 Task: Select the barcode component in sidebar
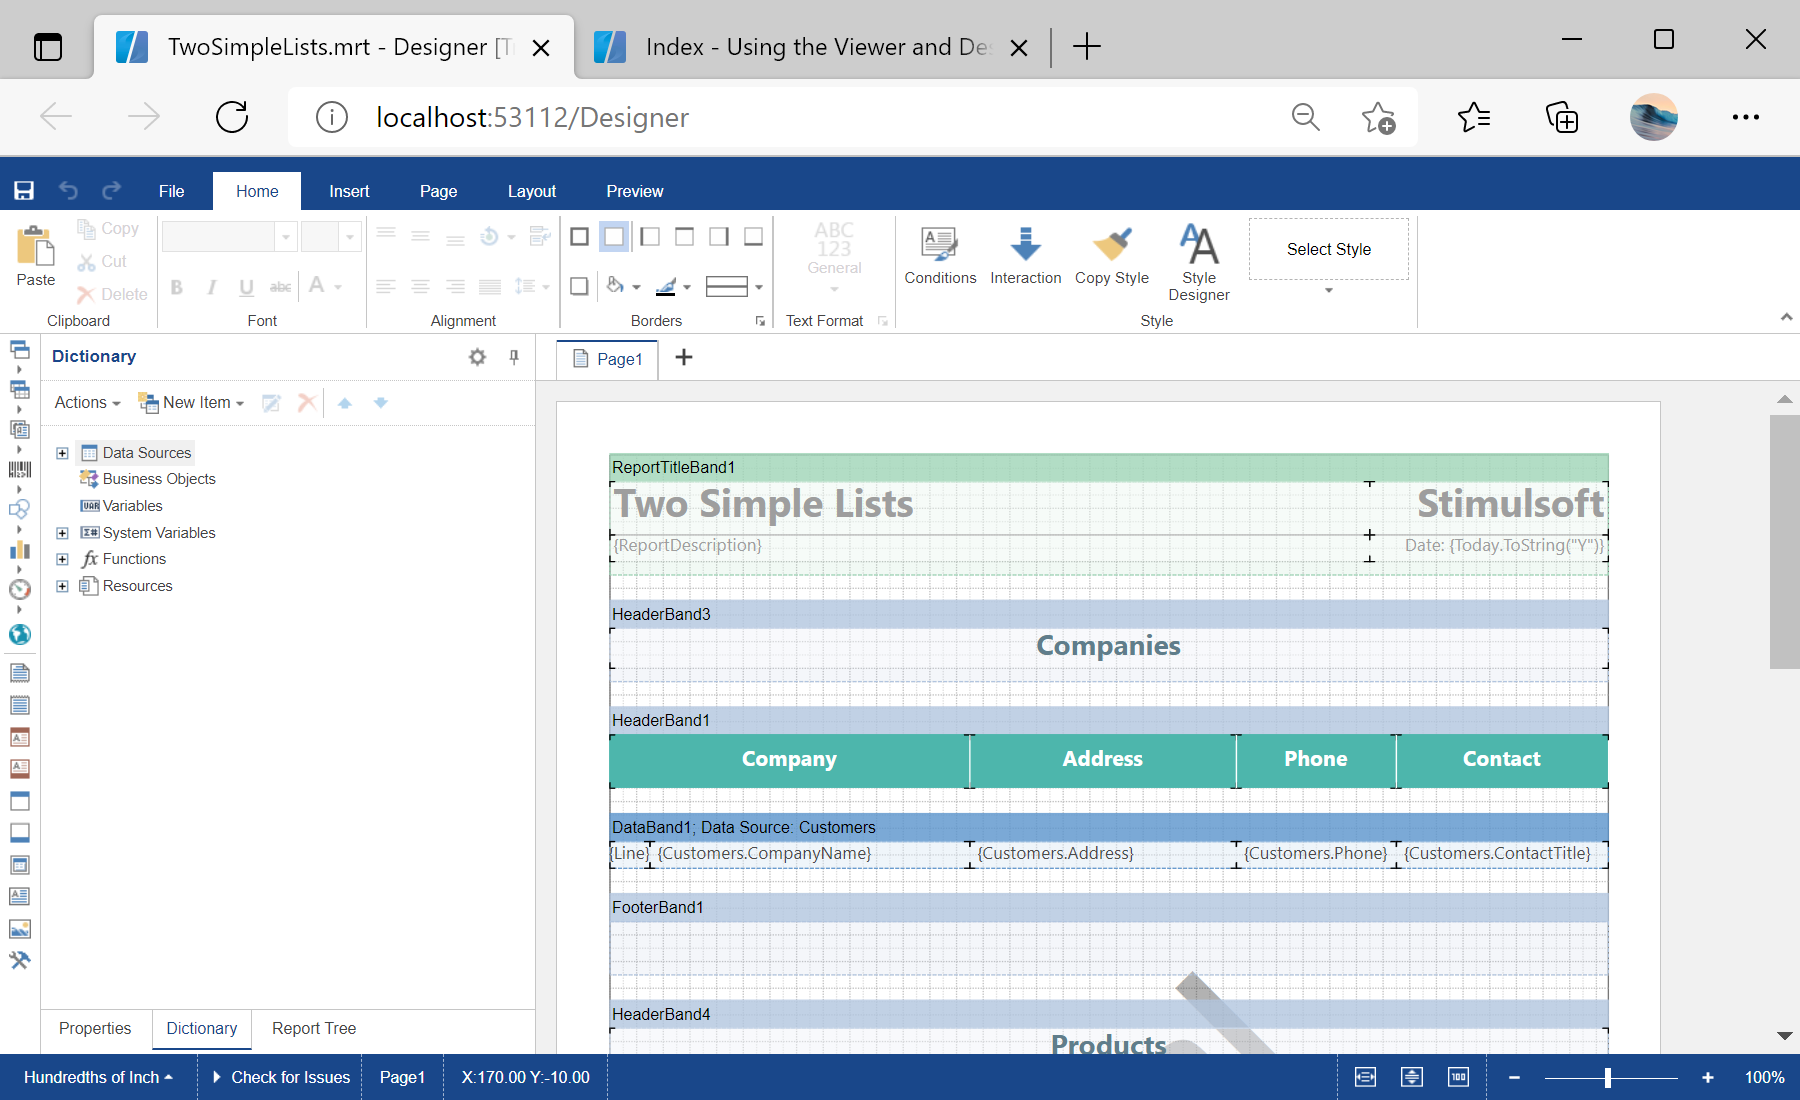click(19, 469)
